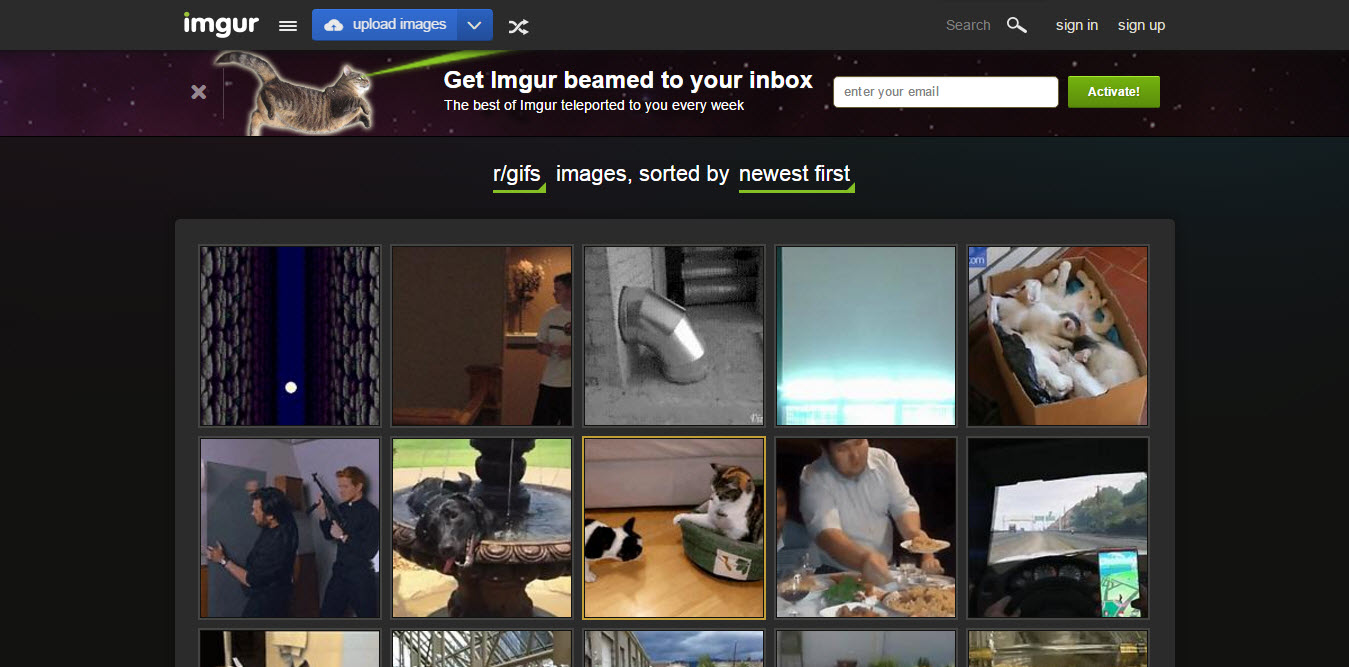Dismiss the email banner with X
The height and width of the screenshot is (667, 1349).
(x=199, y=92)
